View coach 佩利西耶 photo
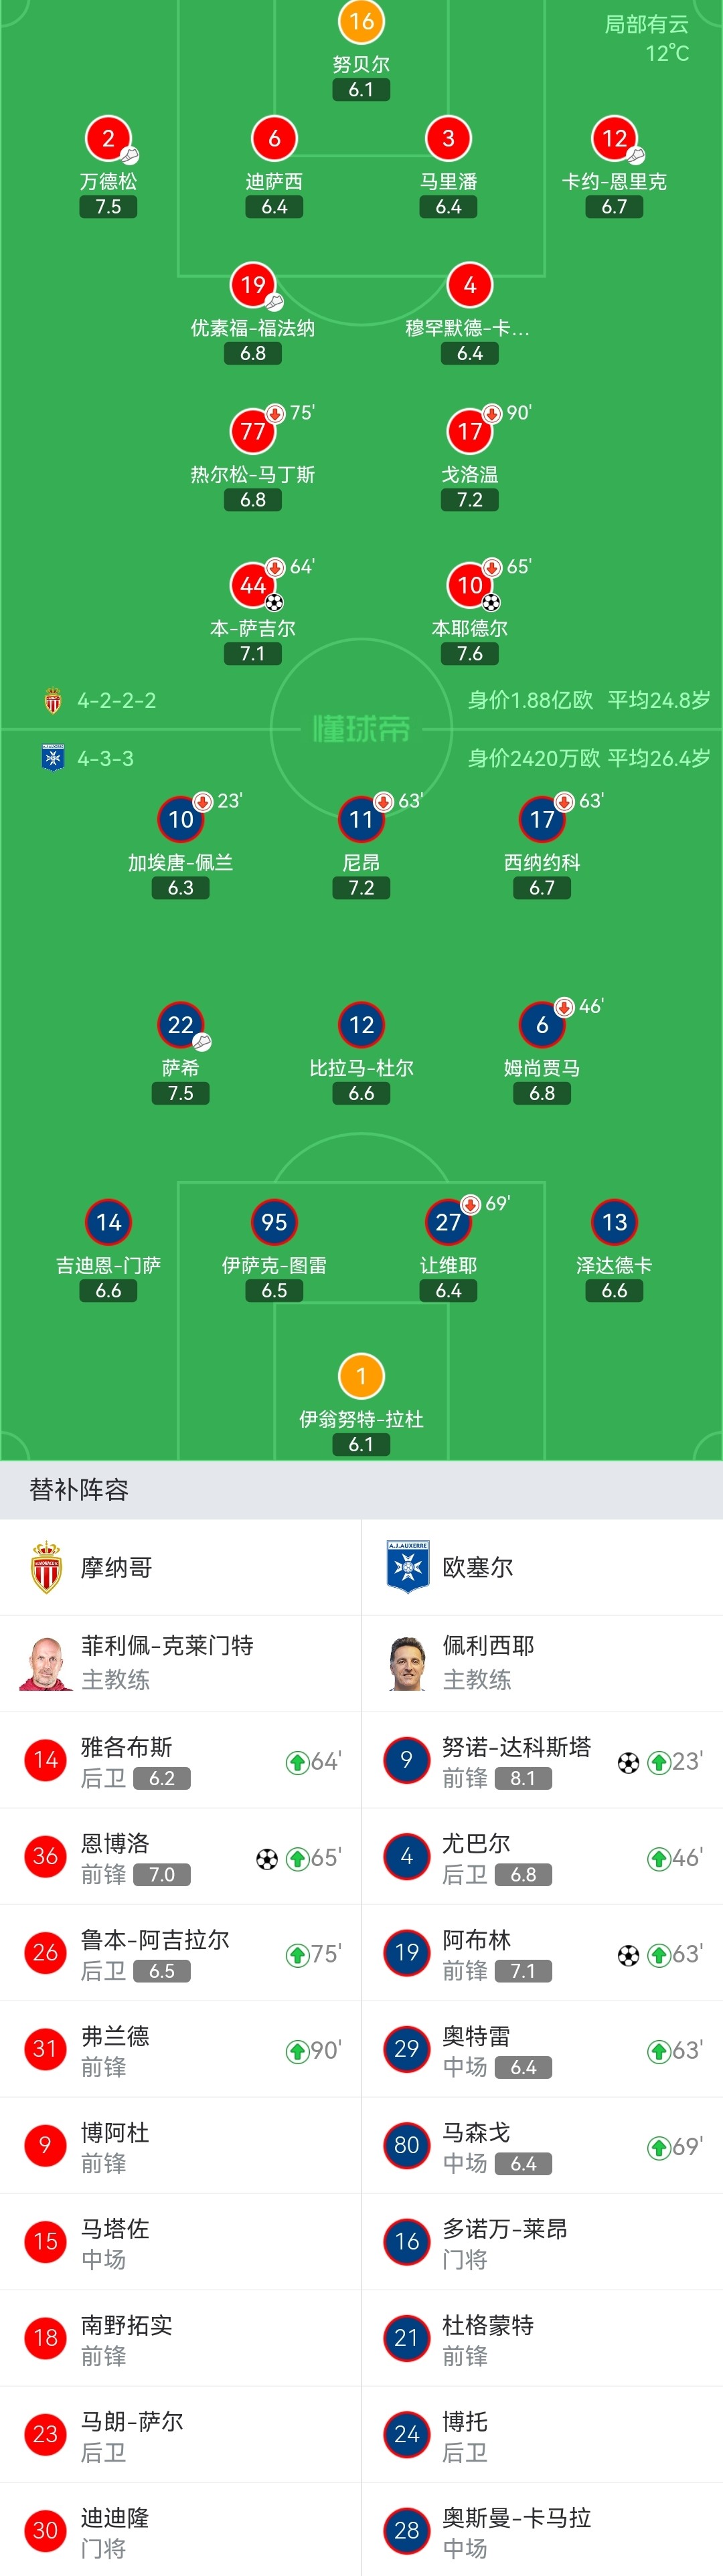 (x=408, y=1663)
